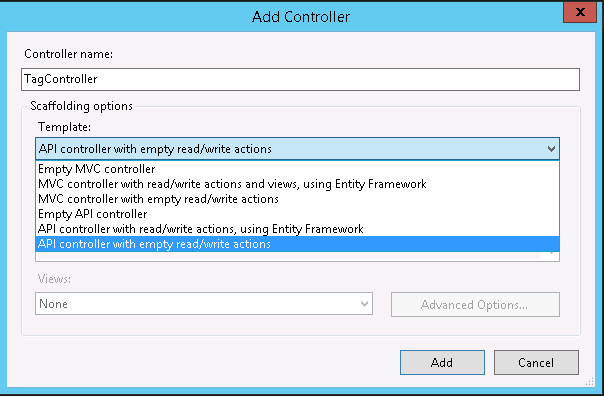604x396 pixels.
Task: Click the Scaffolding options group label
Action: [x=81, y=106]
